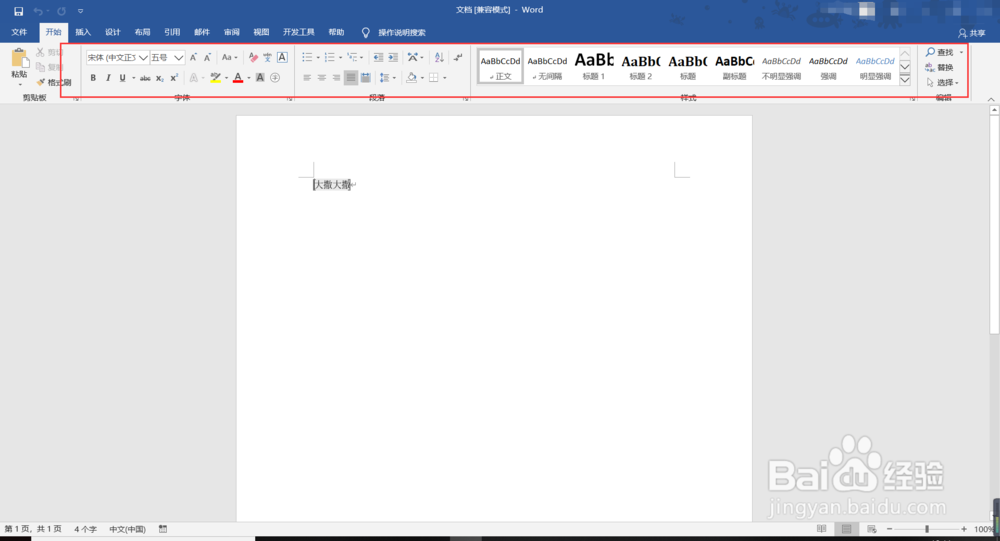
Task: Open the font size box showing 五号
Action: click(168, 57)
